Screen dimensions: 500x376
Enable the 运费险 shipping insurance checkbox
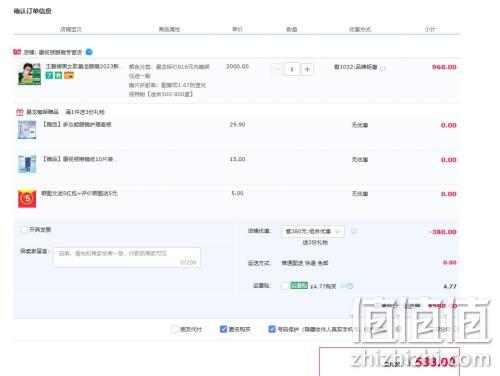pyautogui.click(x=285, y=286)
